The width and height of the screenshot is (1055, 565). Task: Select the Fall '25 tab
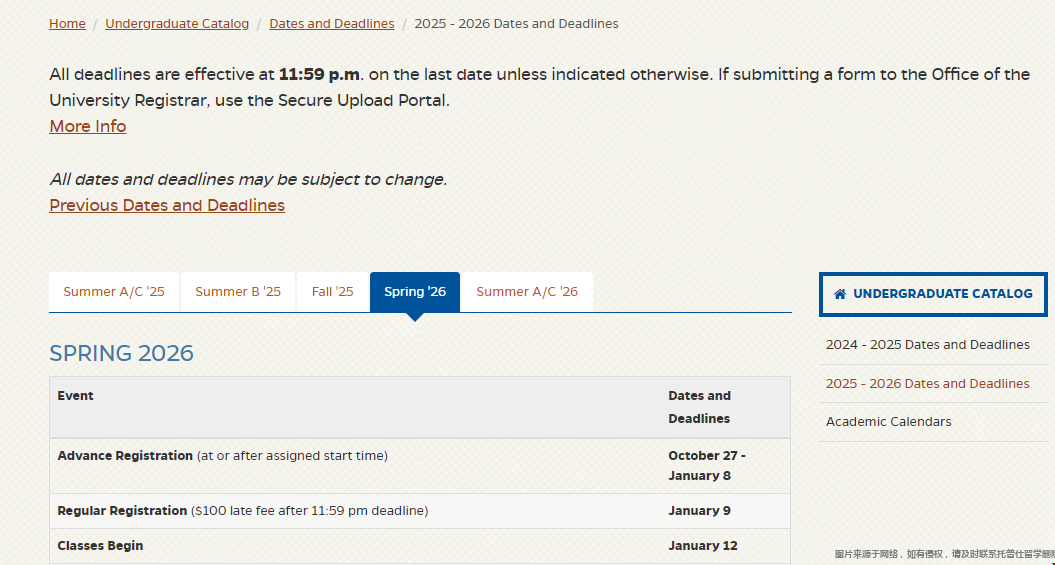tap(332, 292)
